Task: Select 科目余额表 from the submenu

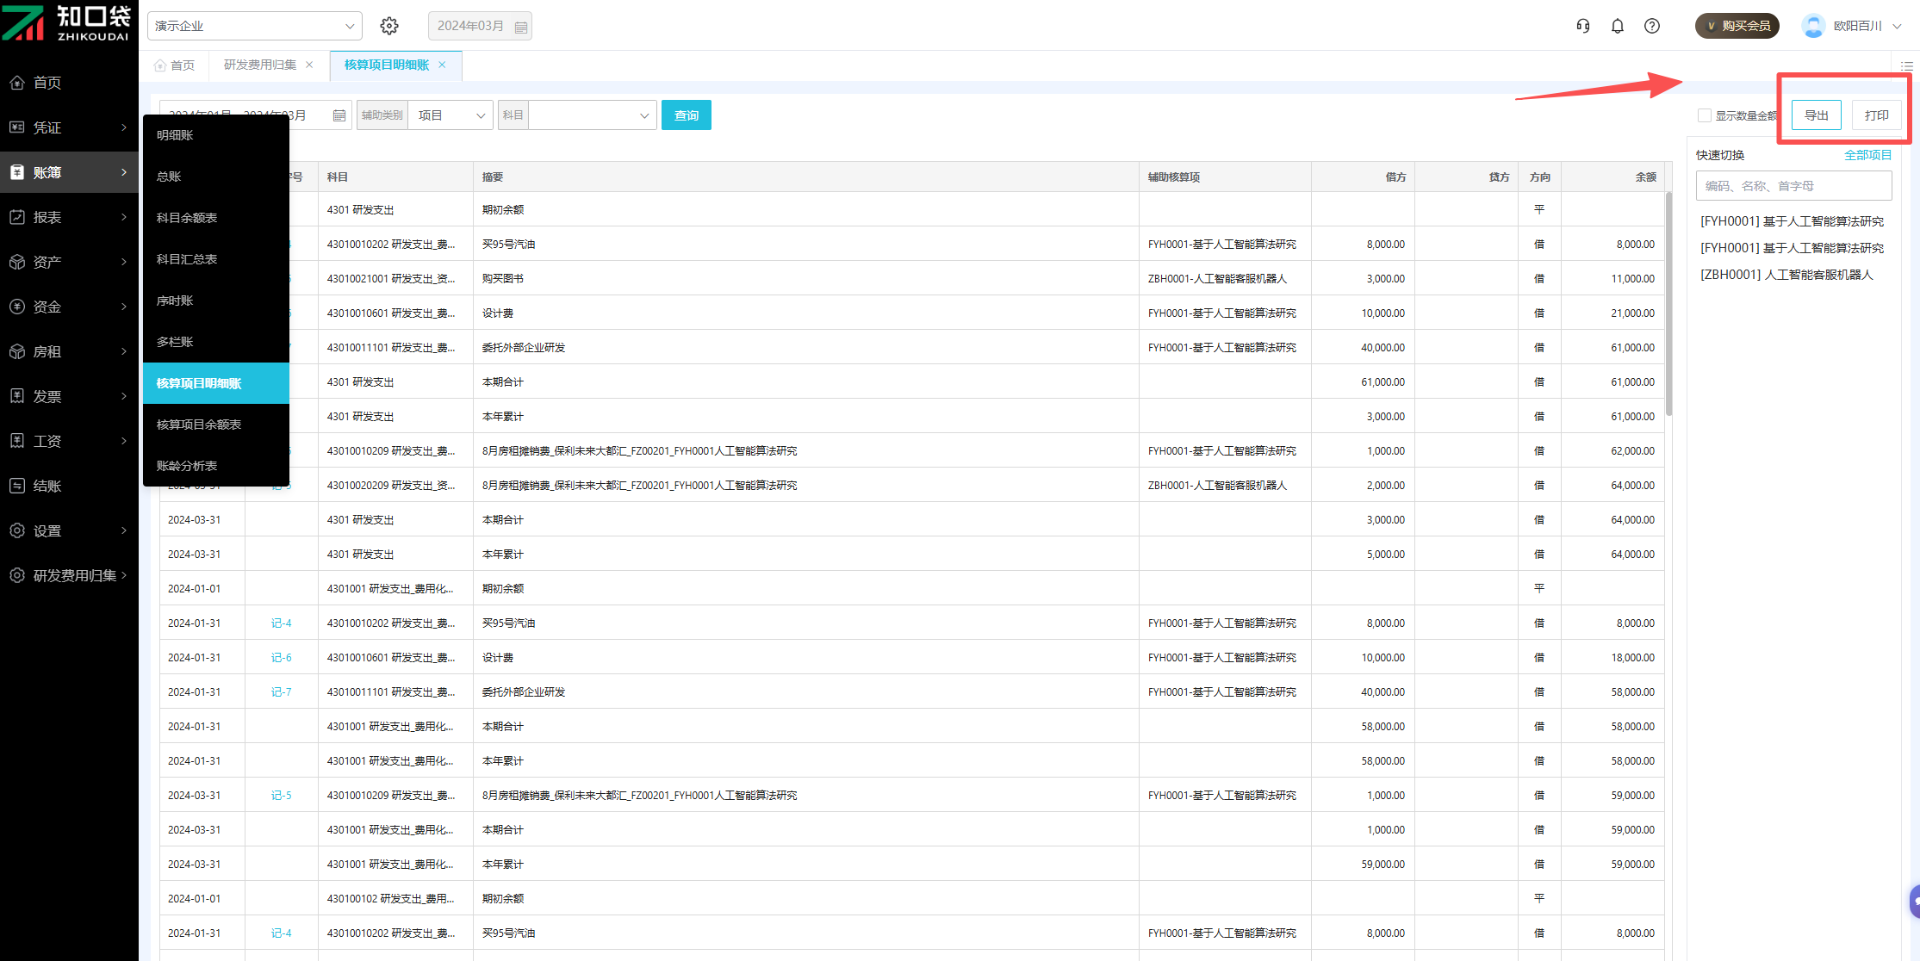Action: click(x=187, y=218)
